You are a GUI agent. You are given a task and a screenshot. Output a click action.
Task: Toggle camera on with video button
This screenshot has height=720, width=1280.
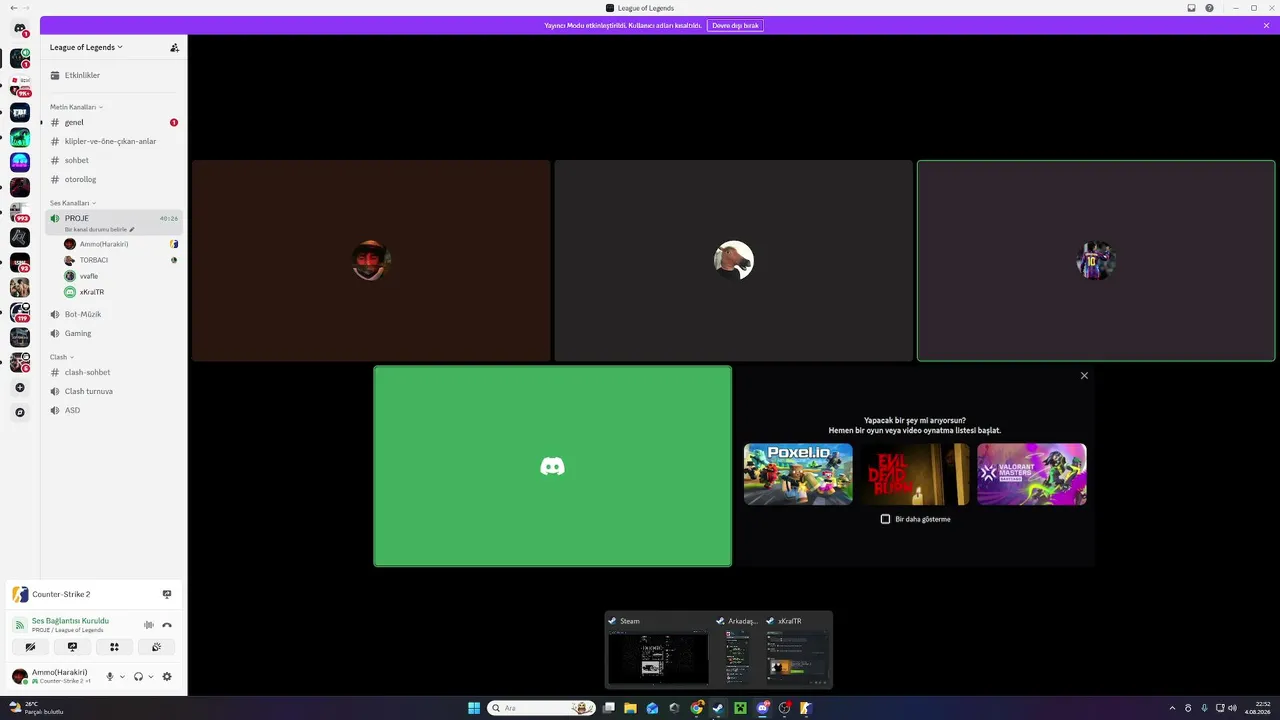30,647
